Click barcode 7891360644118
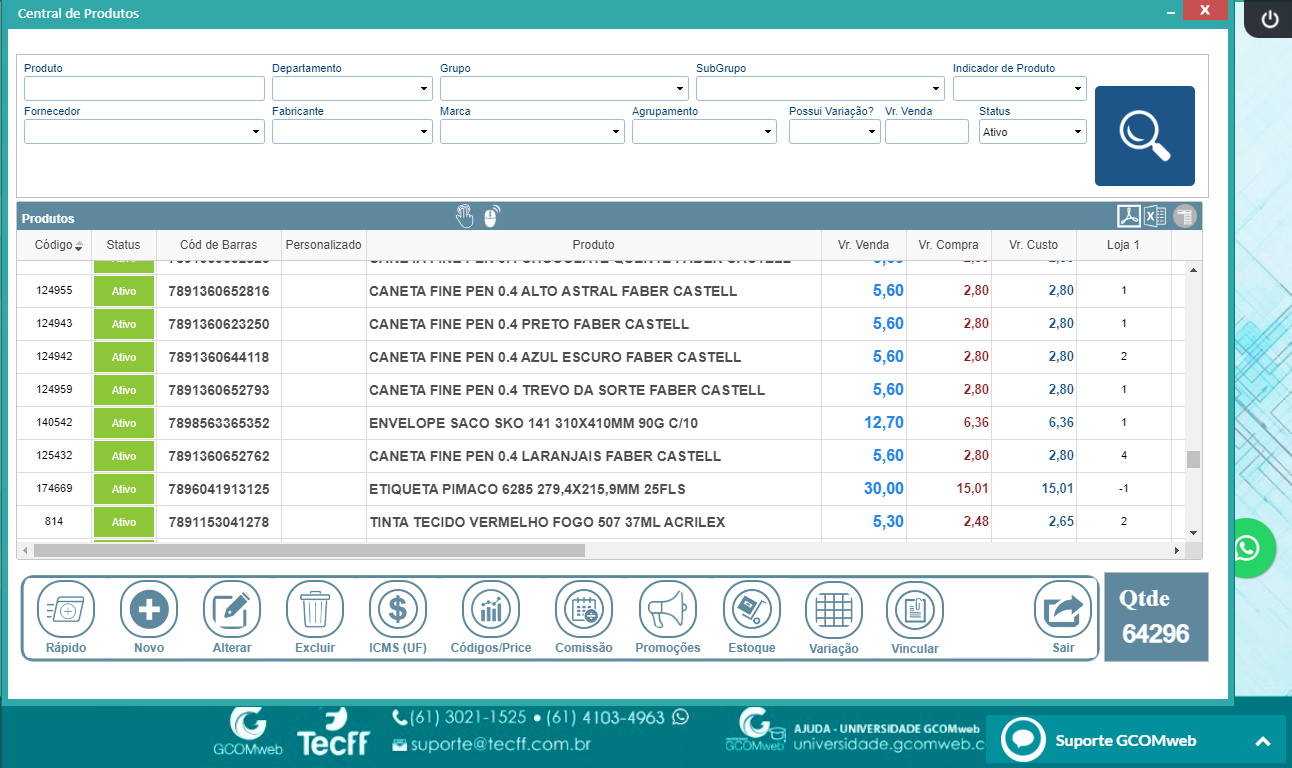Viewport: 1292px width, 768px height. [x=219, y=357]
